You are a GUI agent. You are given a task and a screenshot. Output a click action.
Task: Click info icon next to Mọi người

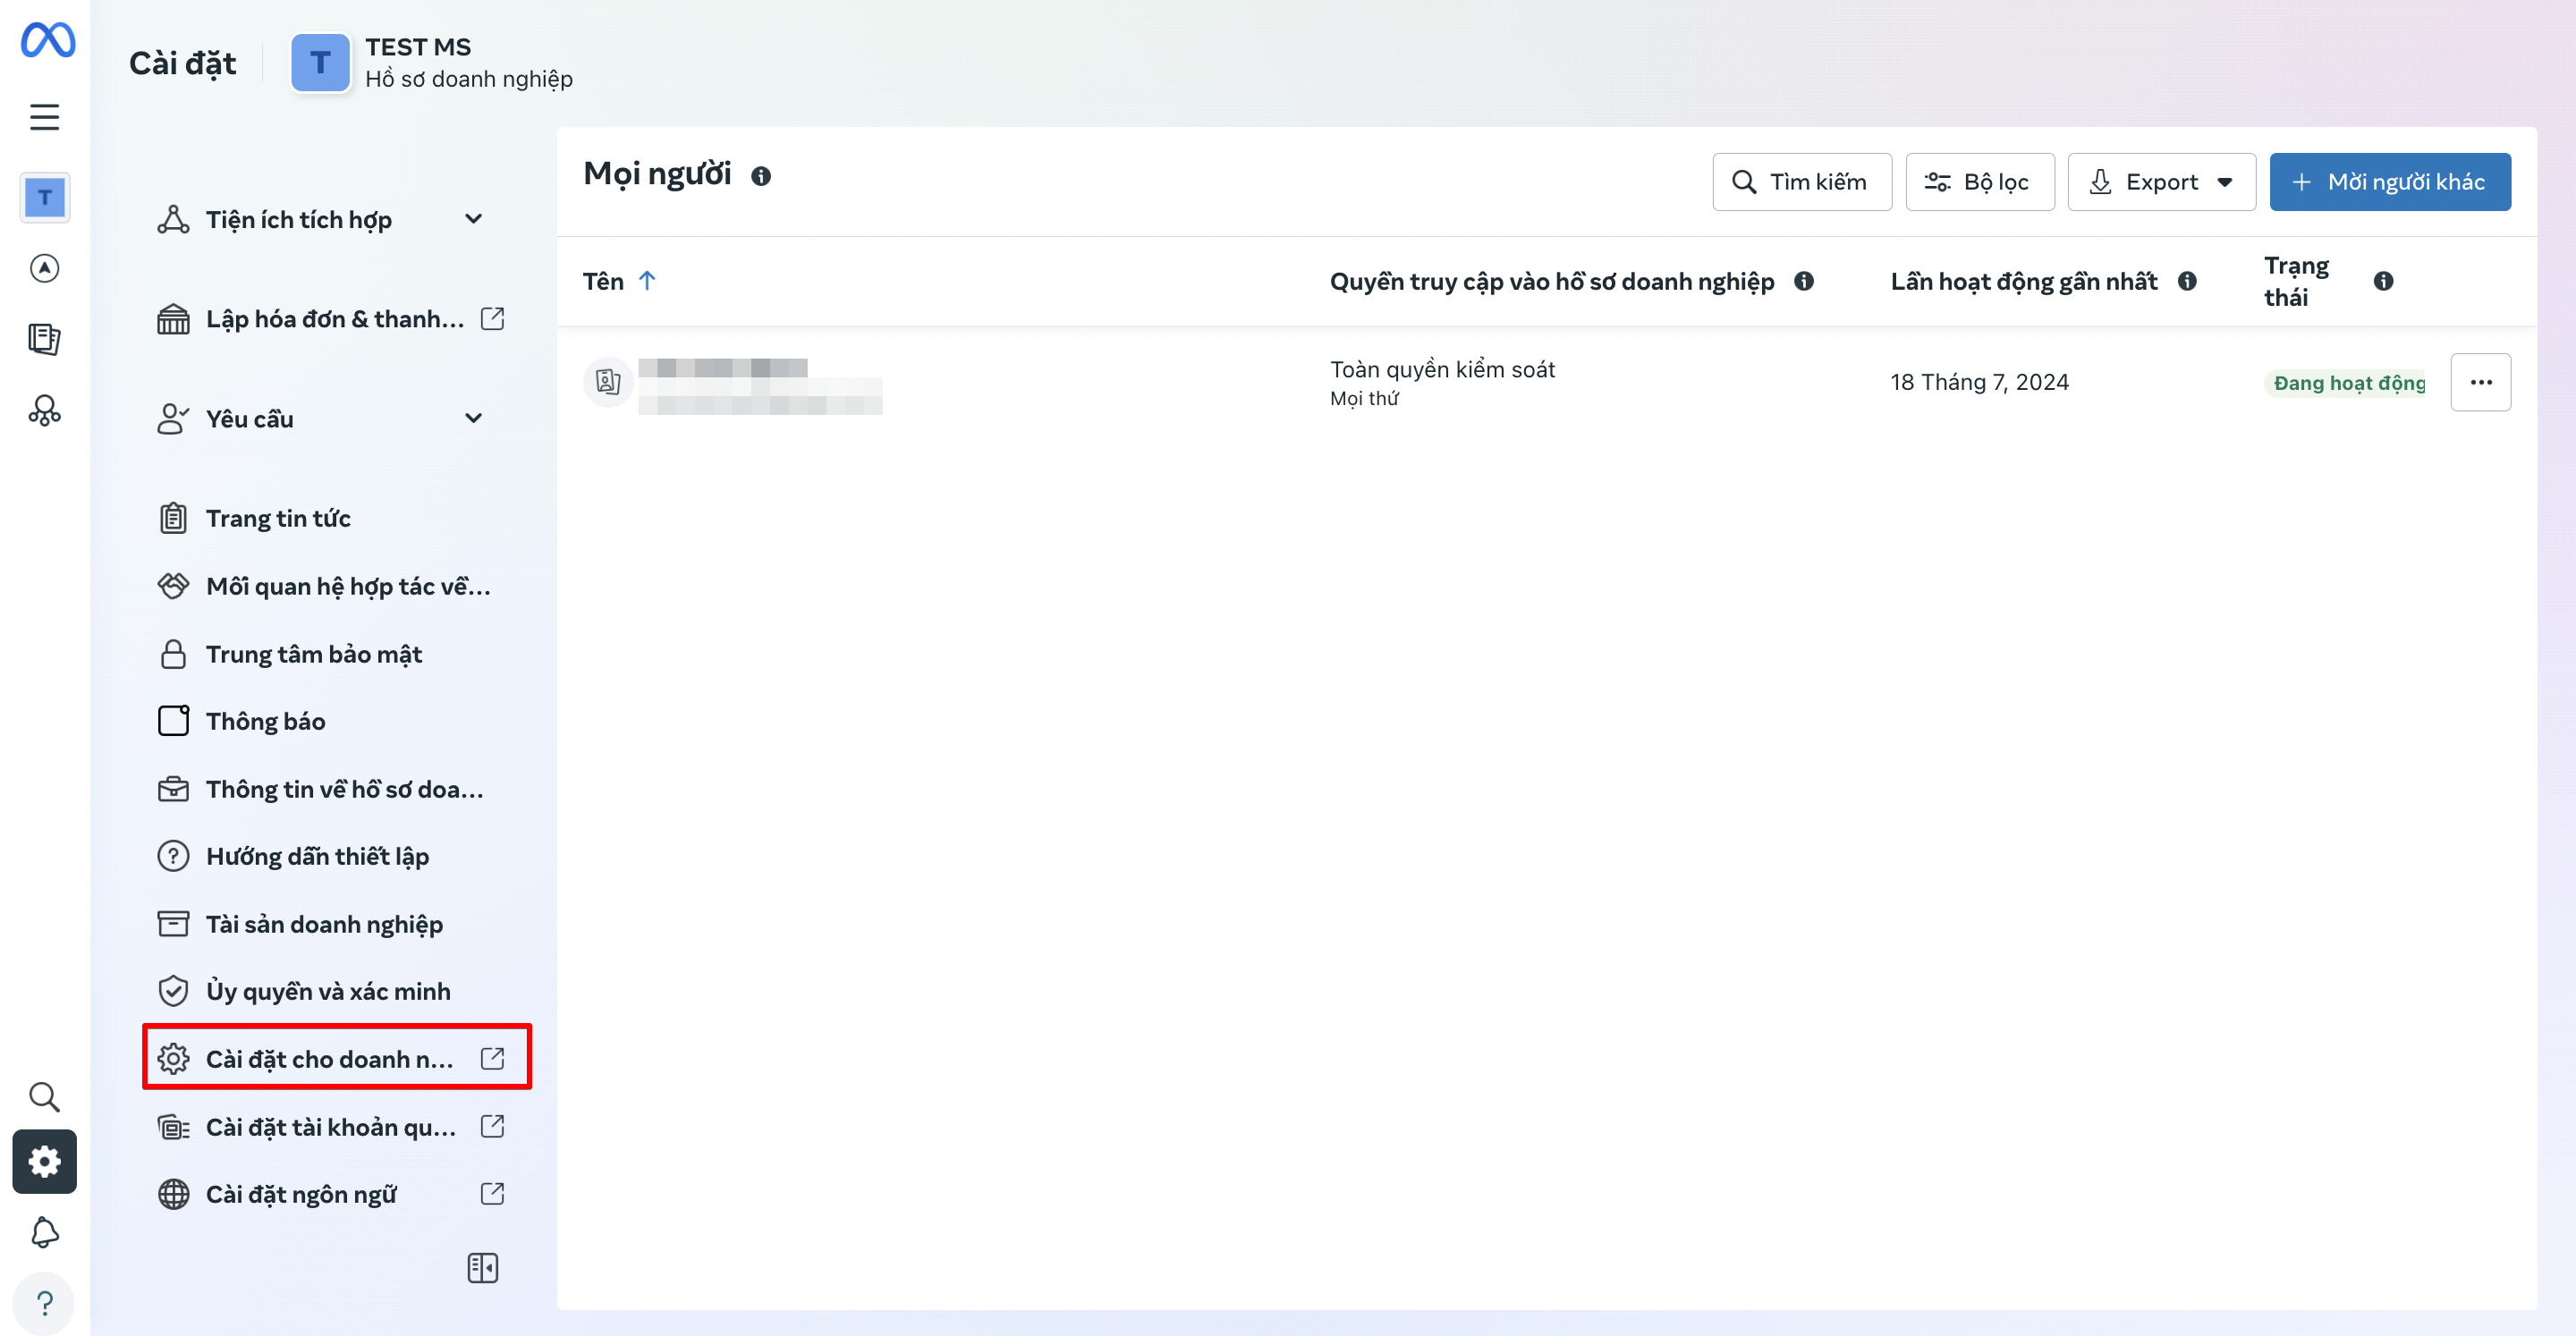[761, 176]
